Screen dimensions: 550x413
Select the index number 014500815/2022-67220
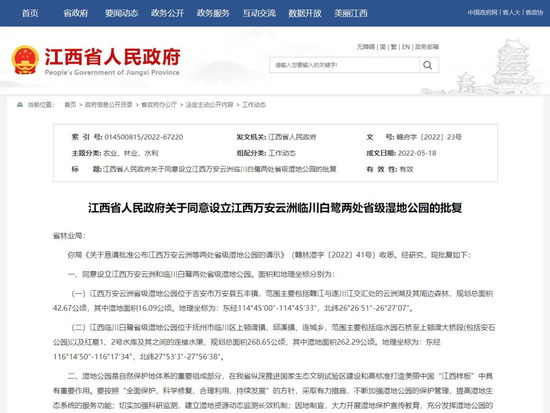pyautogui.click(x=144, y=137)
